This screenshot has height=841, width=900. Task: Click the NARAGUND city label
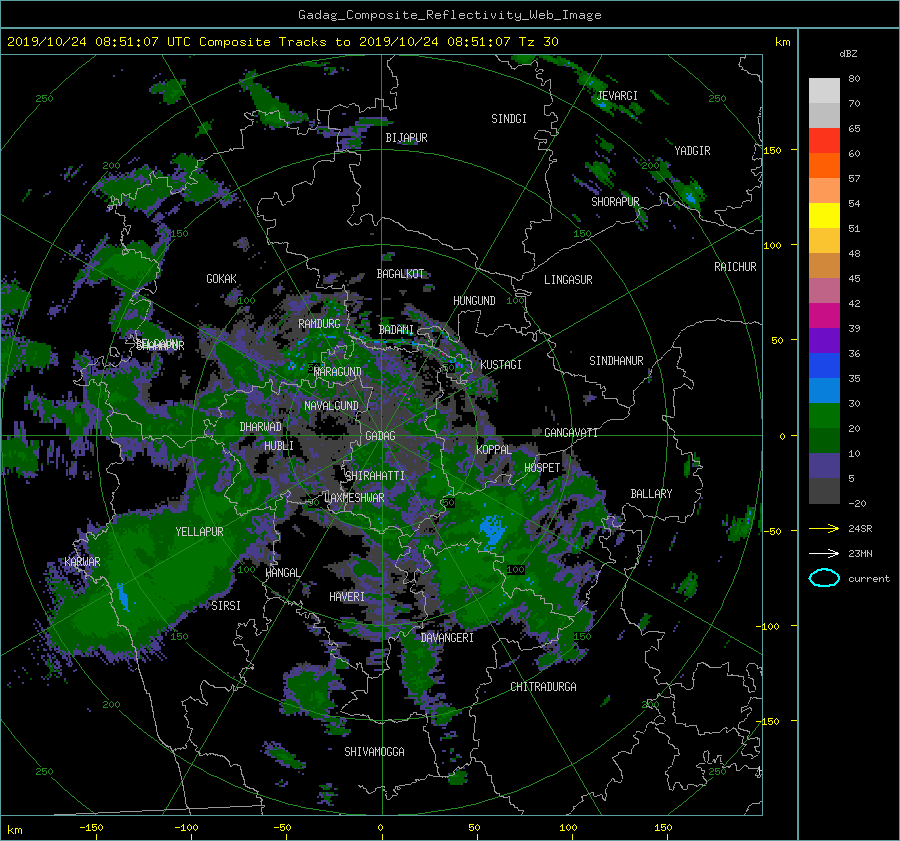pos(338,372)
